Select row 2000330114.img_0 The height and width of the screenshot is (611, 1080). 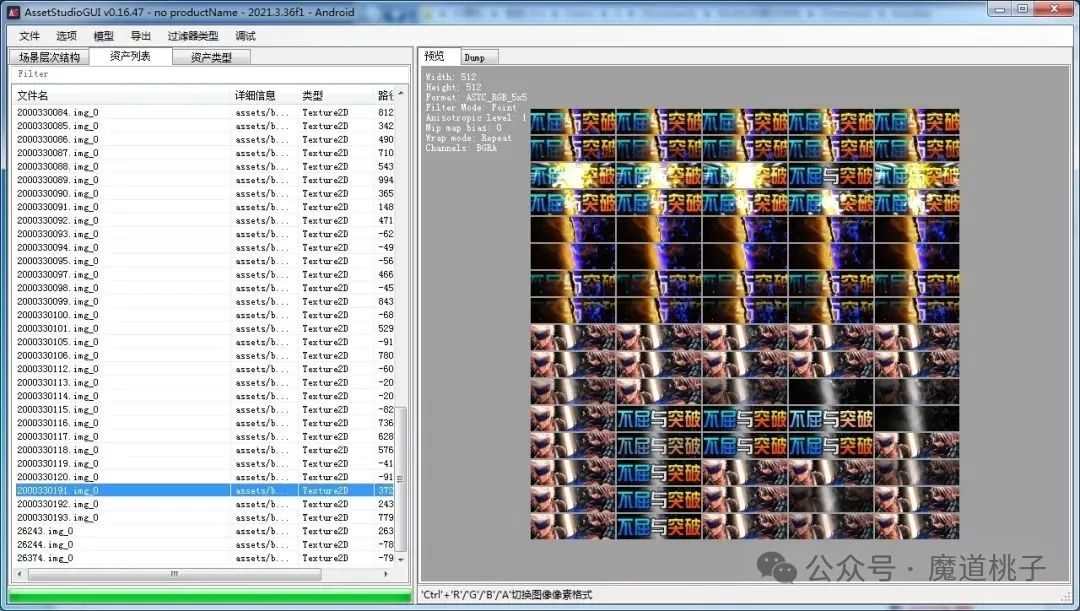pyautogui.click(x=205, y=396)
